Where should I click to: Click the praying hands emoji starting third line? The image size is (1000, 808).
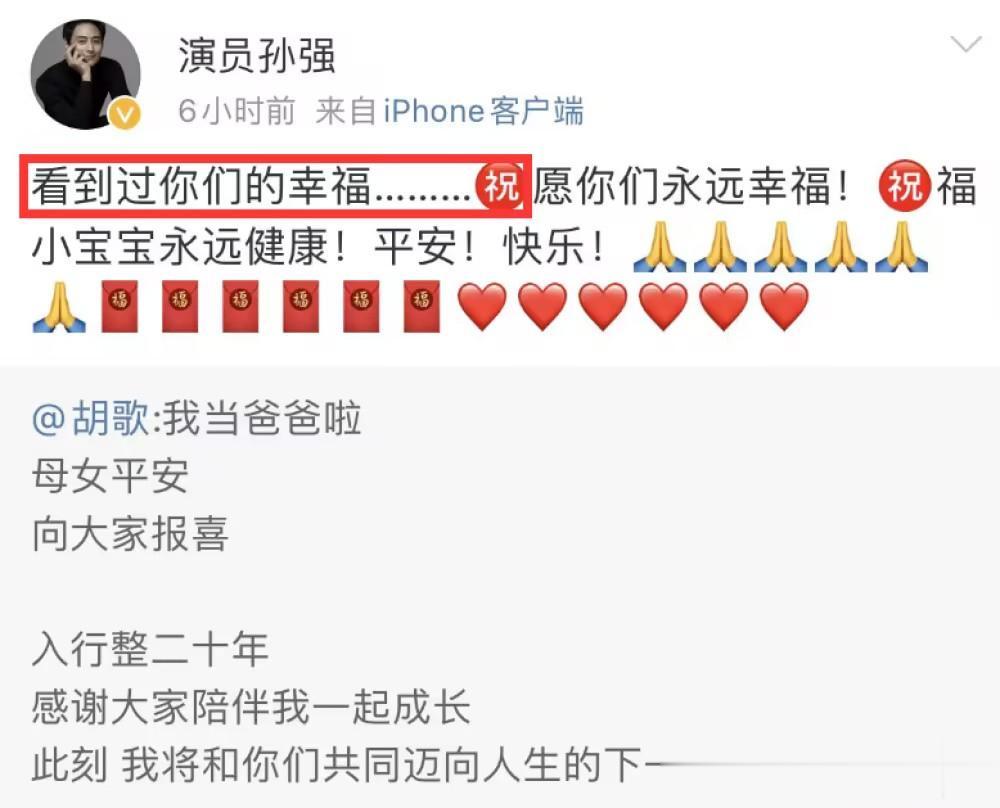pyautogui.click(x=59, y=307)
